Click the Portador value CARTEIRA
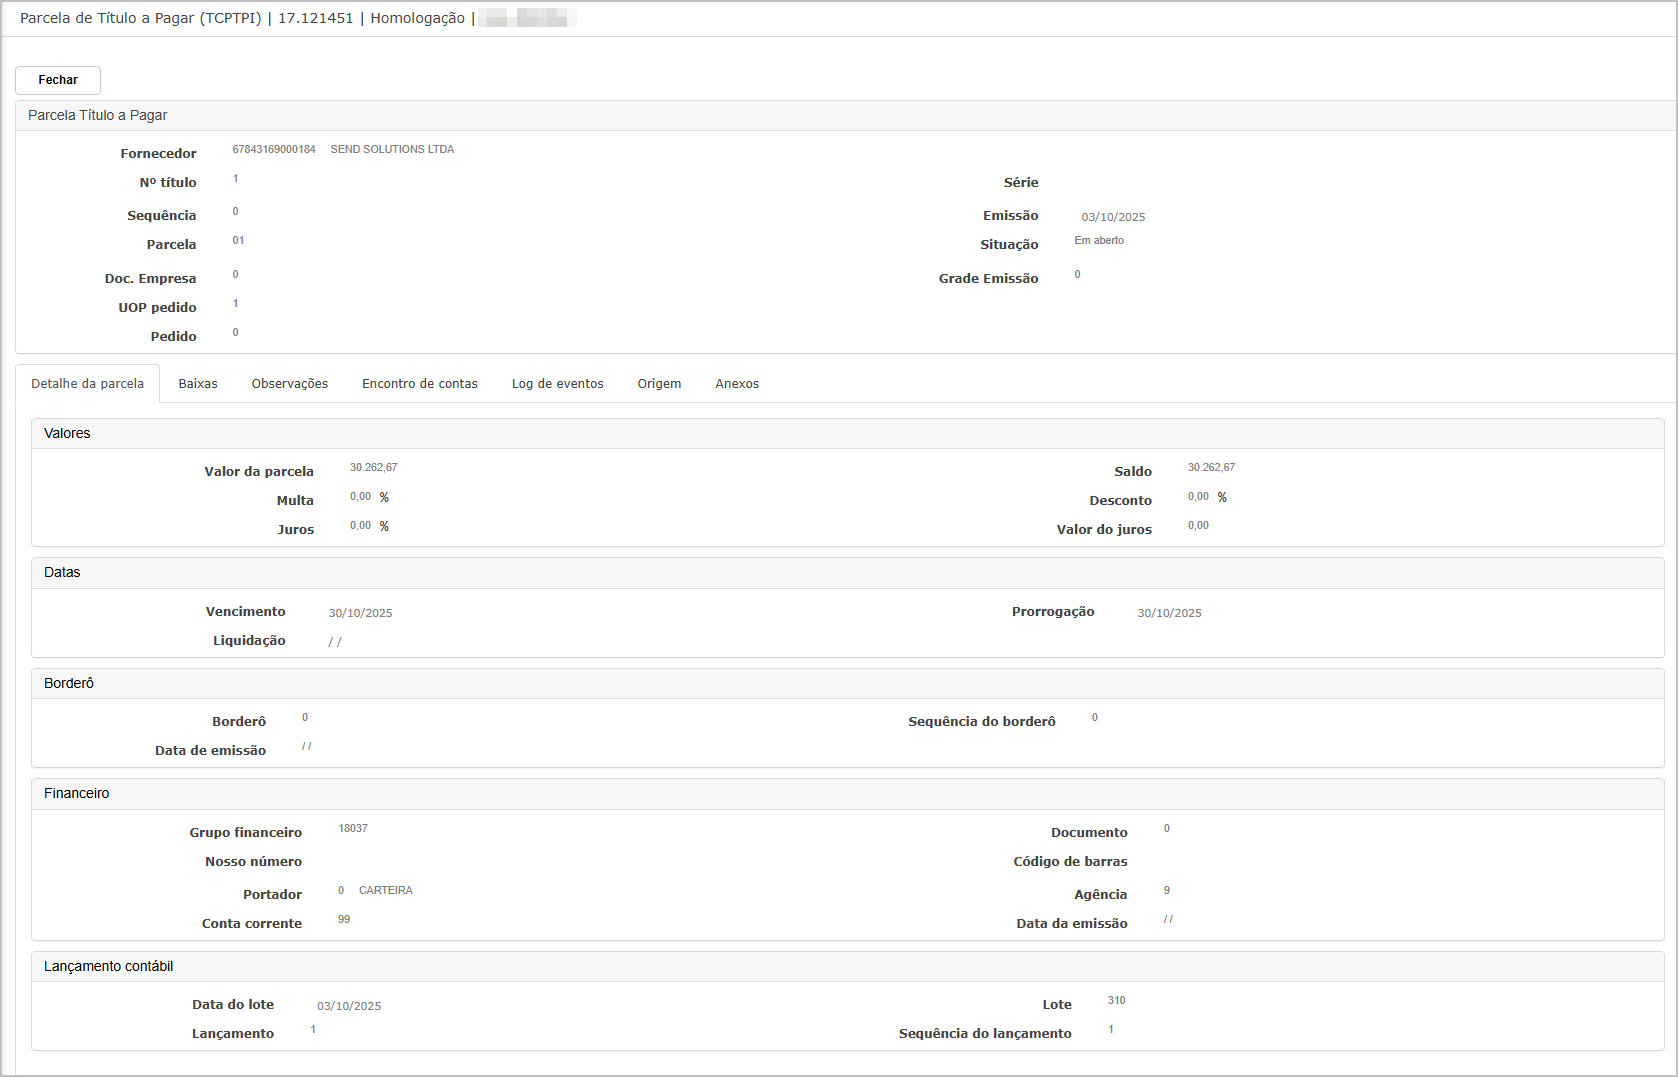 click(385, 891)
